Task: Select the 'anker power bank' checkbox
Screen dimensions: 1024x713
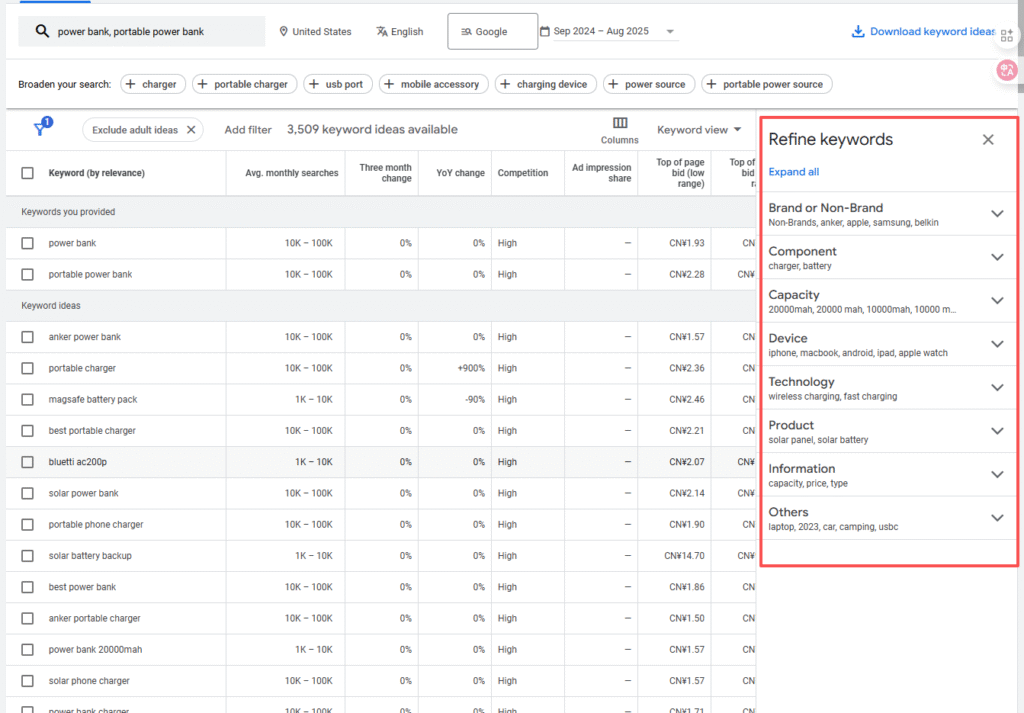Action: (27, 337)
